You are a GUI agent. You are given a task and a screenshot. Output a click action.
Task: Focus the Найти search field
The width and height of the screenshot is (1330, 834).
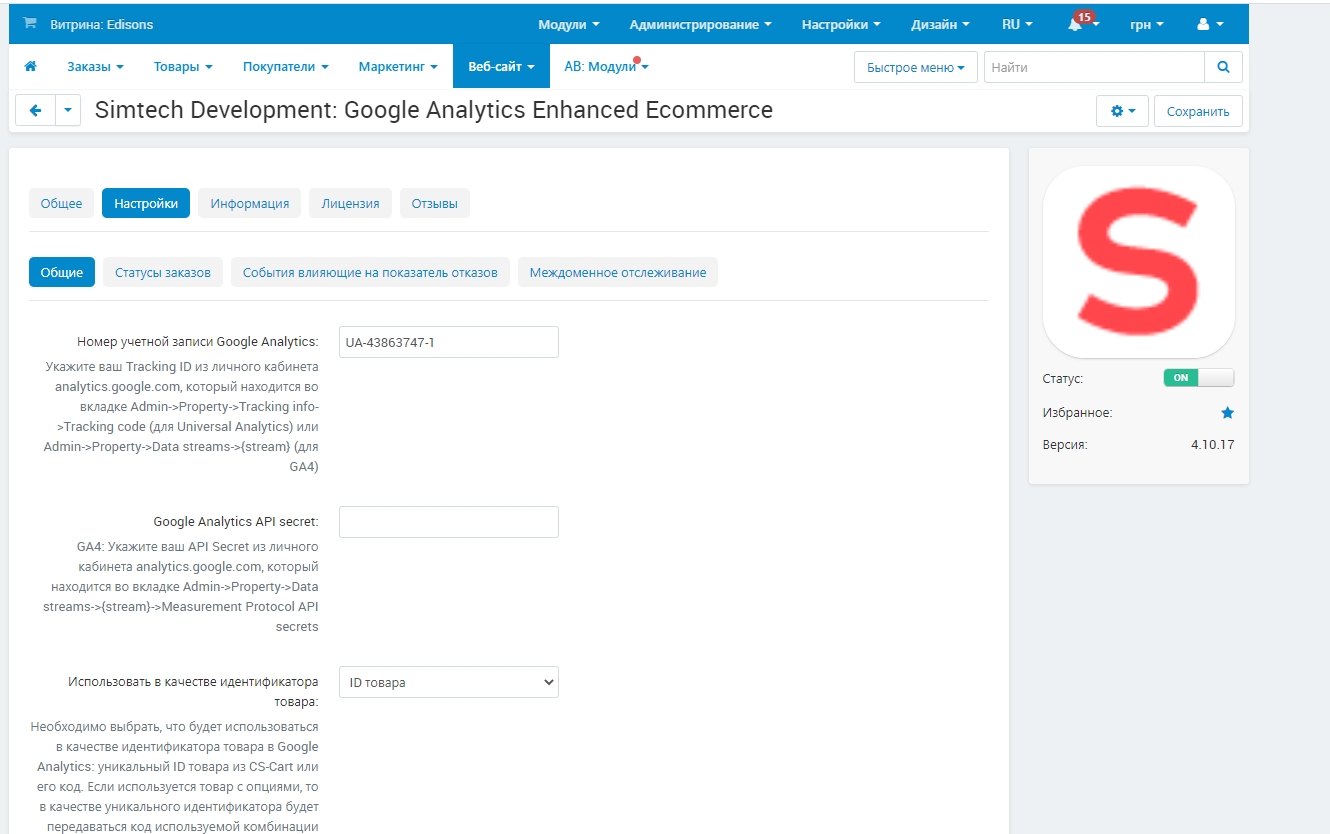[1094, 67]
